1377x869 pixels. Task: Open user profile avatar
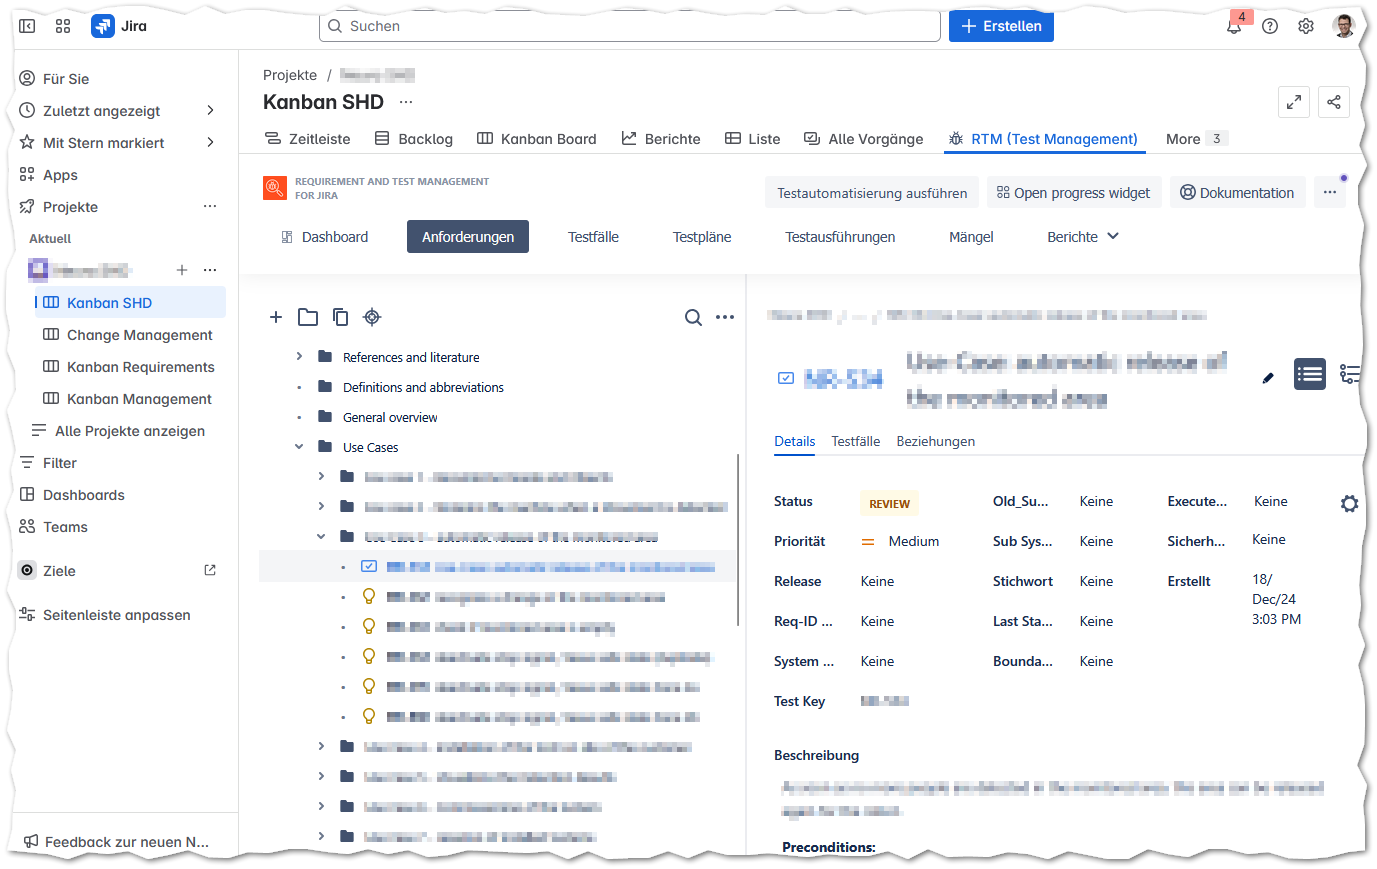click(x=1343, y=26)
